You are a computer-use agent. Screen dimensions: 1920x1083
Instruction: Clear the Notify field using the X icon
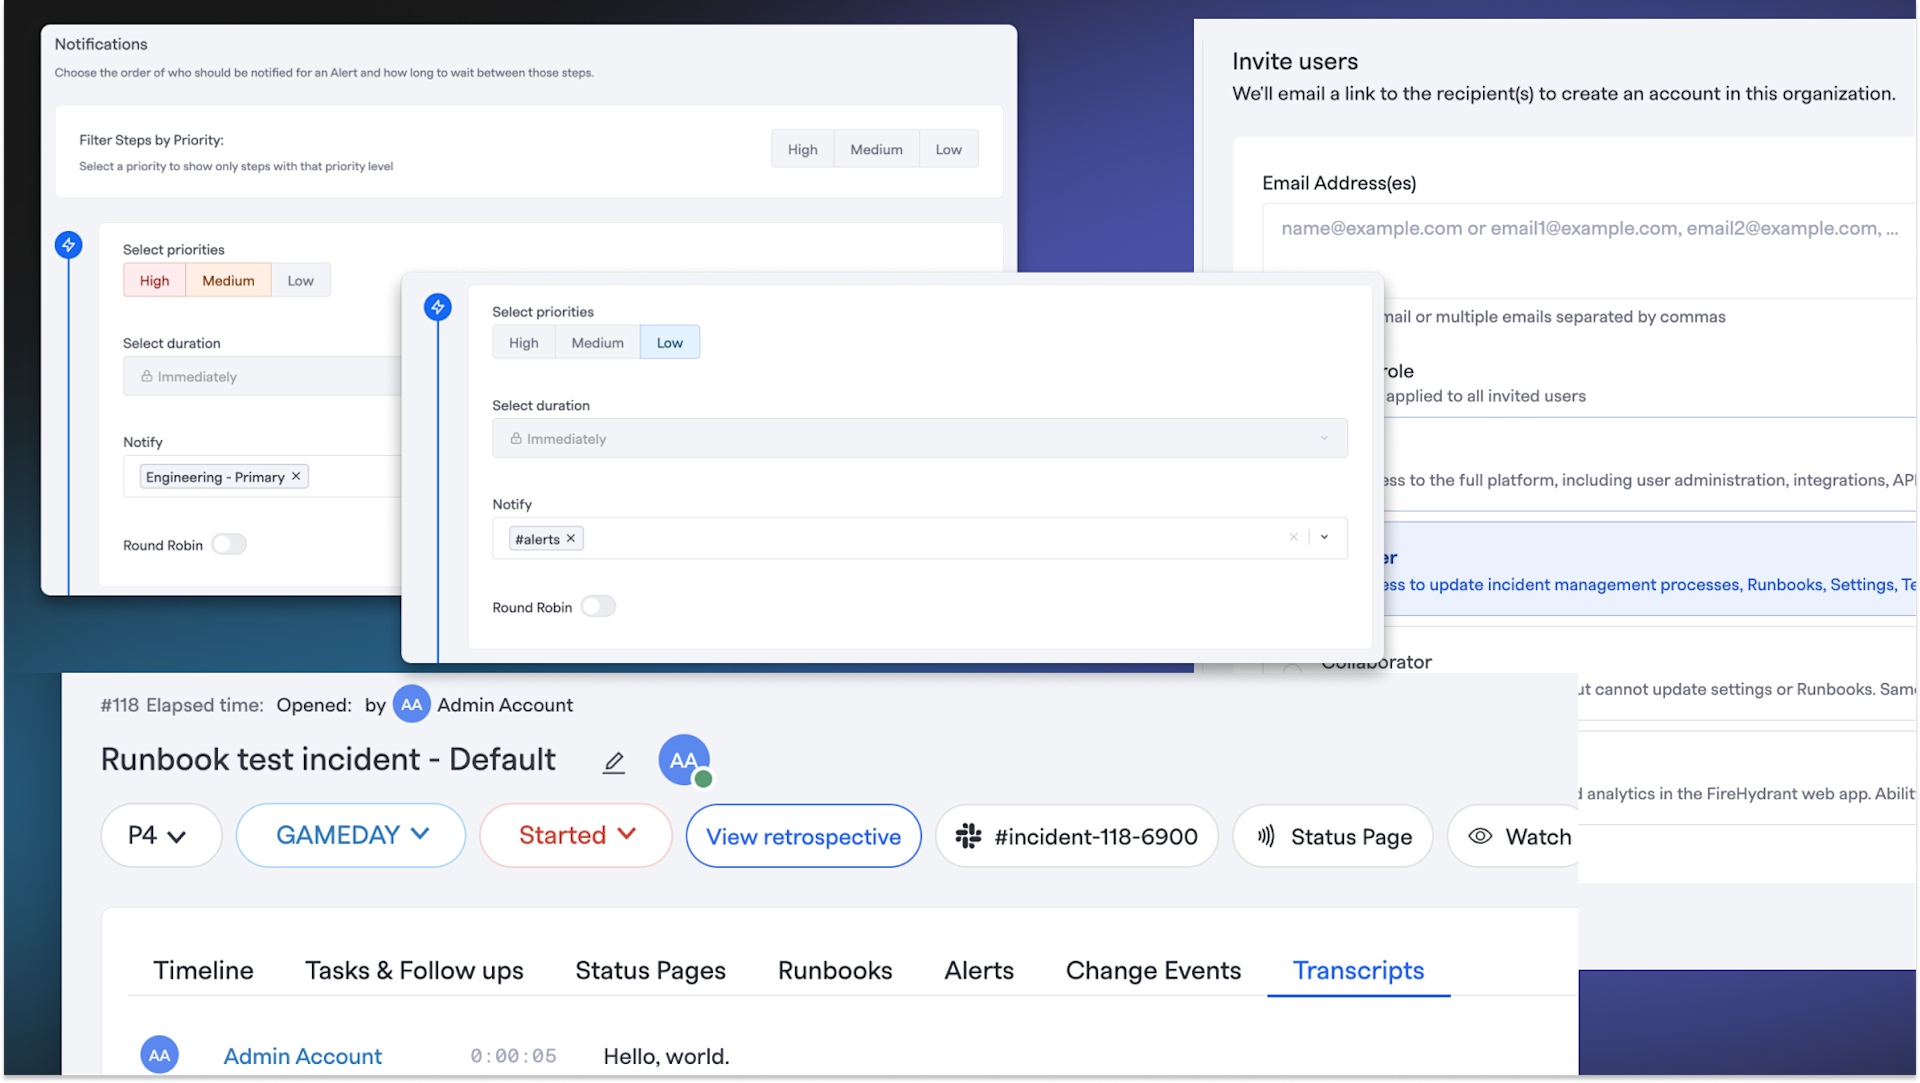pos(1293,538)
